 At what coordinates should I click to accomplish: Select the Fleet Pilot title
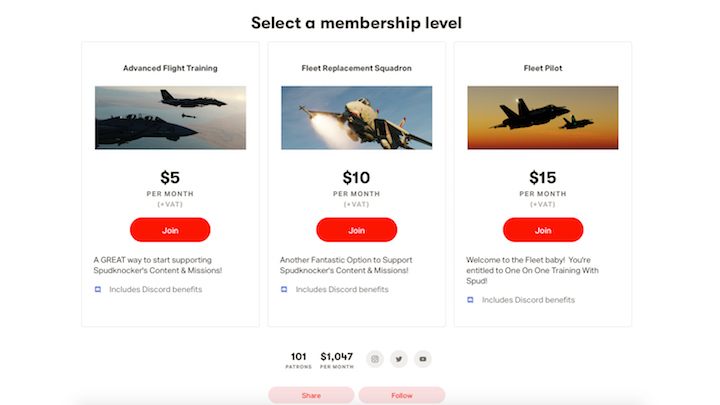click(543, 68)
